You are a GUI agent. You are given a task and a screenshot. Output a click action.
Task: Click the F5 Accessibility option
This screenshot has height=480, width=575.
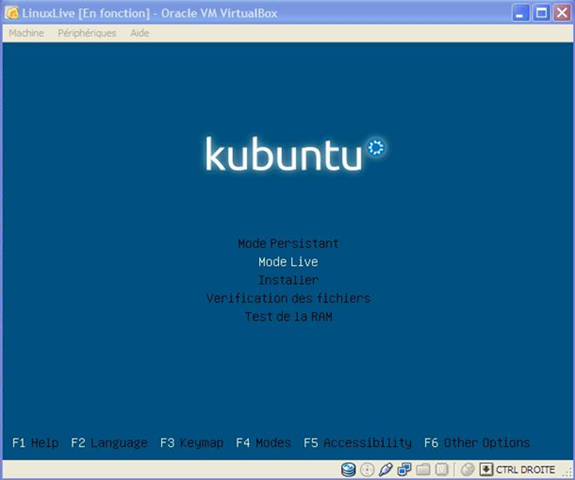(x=358, y=443)
